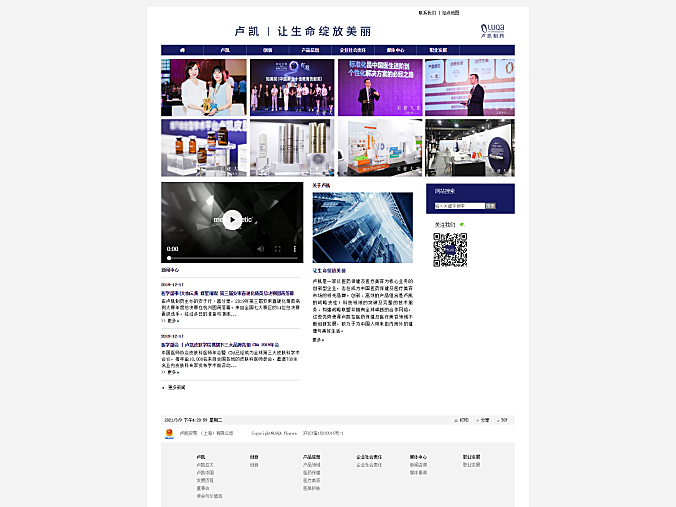The height and width of the screenshot is (507, 676).
Task: Click footer 创新 sub-item link
Action: (254, 465)
